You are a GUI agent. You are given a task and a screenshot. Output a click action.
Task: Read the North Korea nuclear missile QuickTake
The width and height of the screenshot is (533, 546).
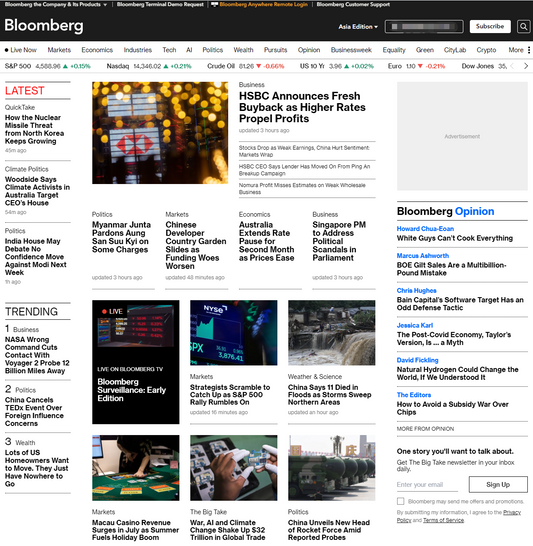[34, 130]
